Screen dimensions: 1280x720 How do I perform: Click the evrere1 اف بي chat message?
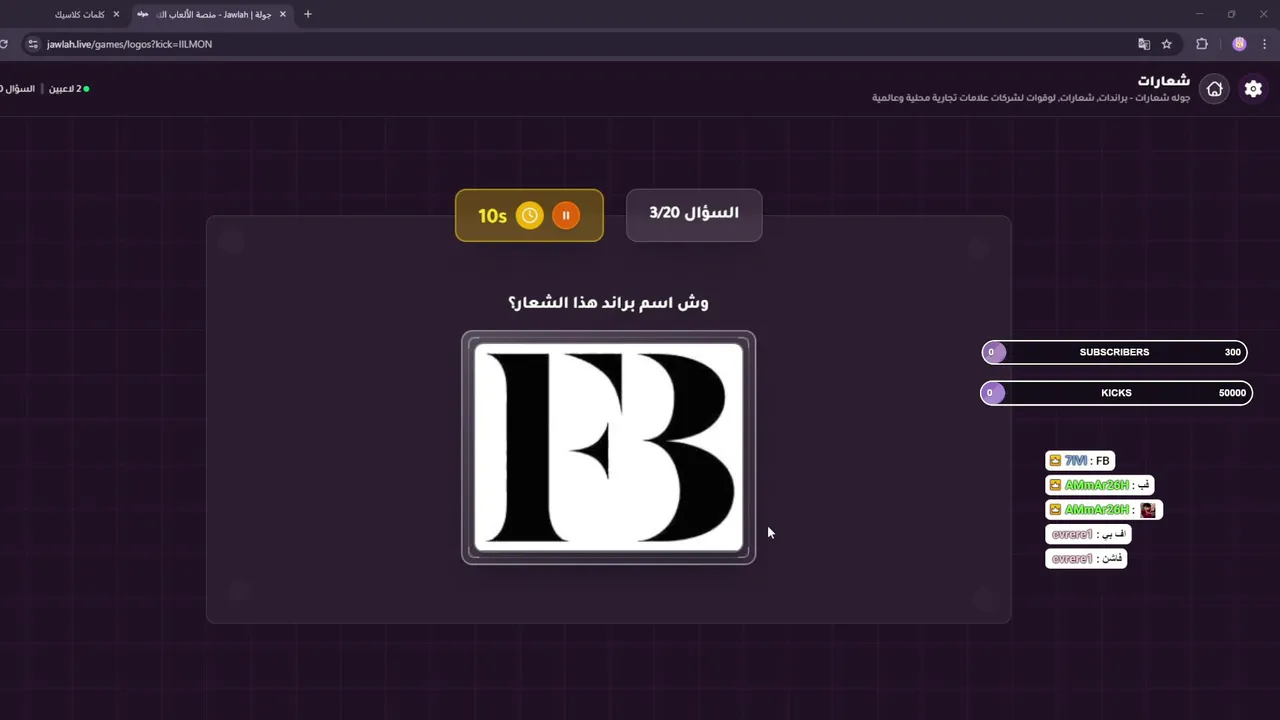[1088, 534]
